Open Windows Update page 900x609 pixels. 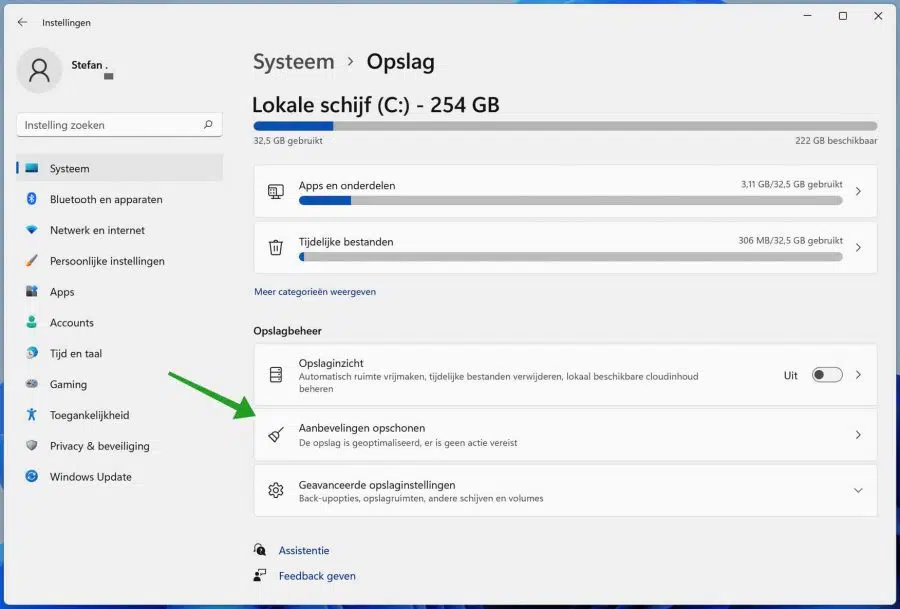point(119,476)
